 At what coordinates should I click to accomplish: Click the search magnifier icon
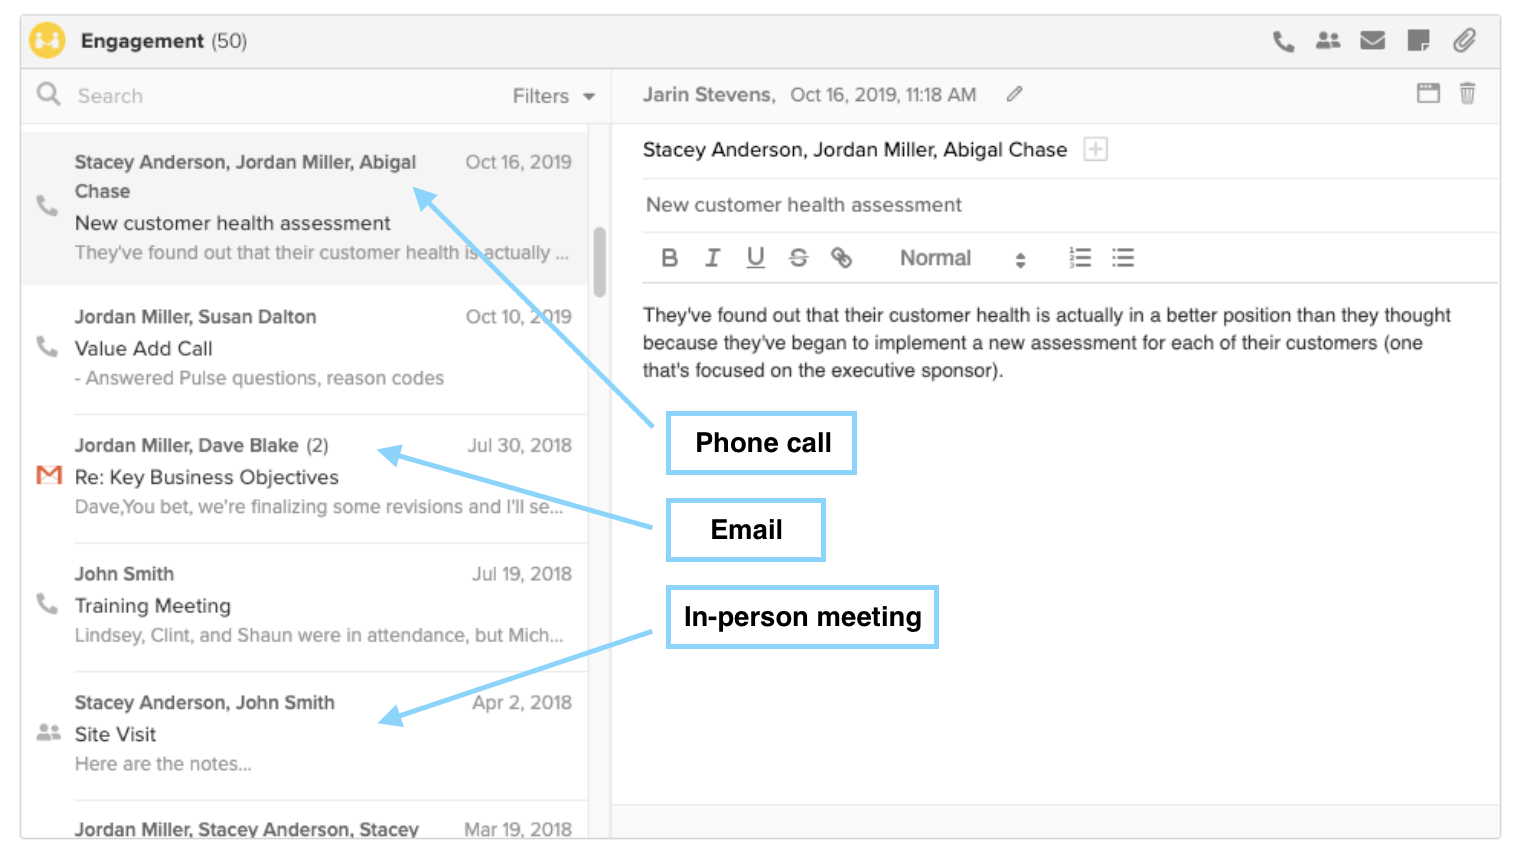[48, 95]
